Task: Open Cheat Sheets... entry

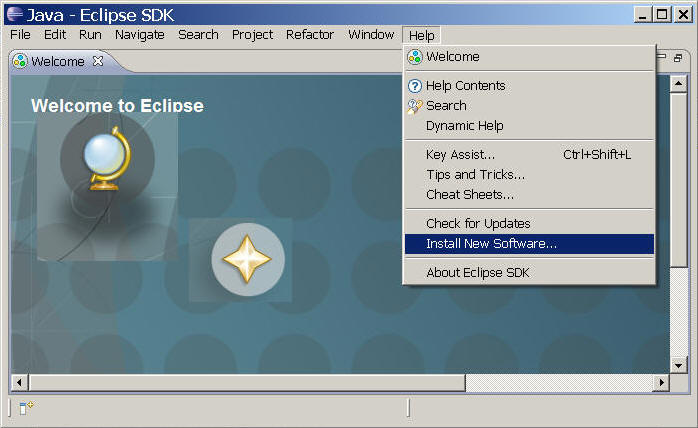Action: (529, 195)
